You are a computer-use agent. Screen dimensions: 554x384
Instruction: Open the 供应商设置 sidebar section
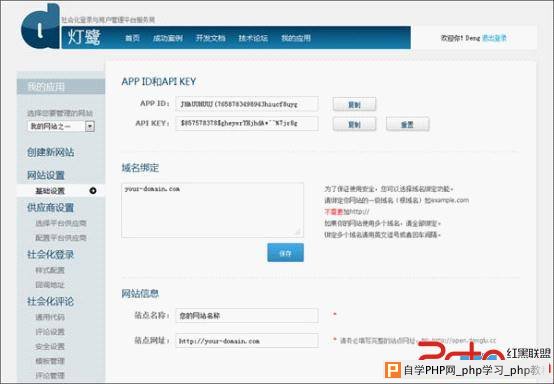(51, 208)
